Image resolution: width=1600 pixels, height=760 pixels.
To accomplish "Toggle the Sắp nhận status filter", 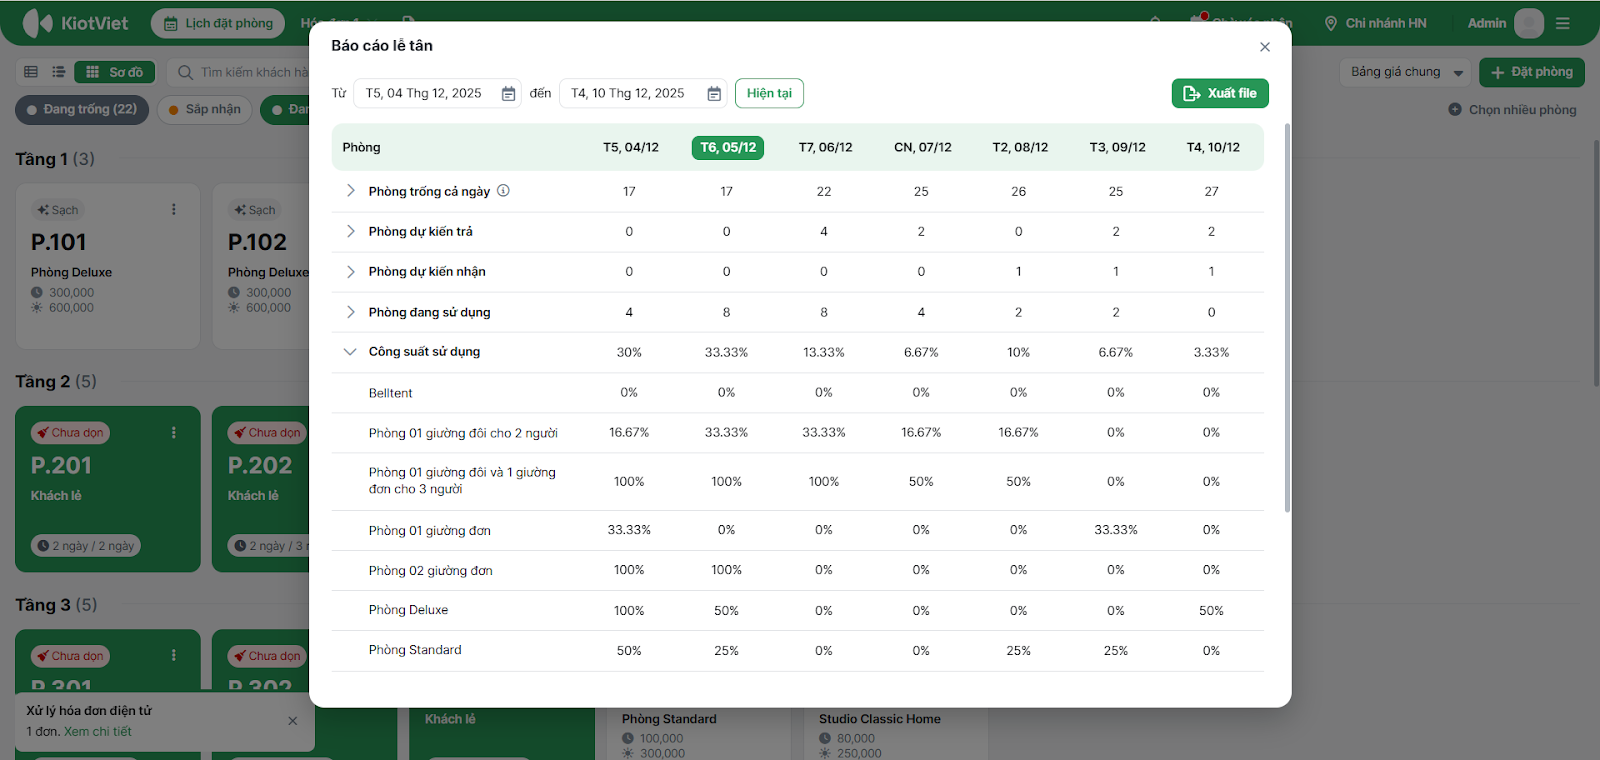I will (x=205, y=110).
